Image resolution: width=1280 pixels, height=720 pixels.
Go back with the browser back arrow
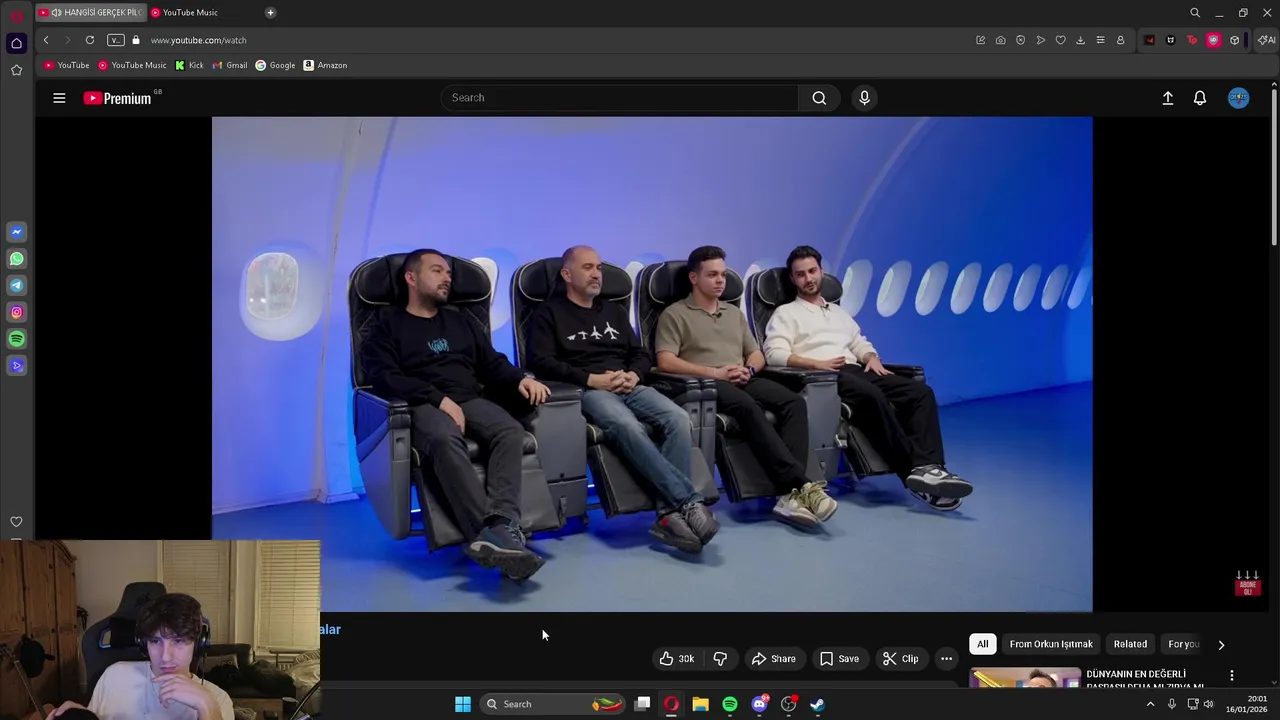tap(46, 40)
